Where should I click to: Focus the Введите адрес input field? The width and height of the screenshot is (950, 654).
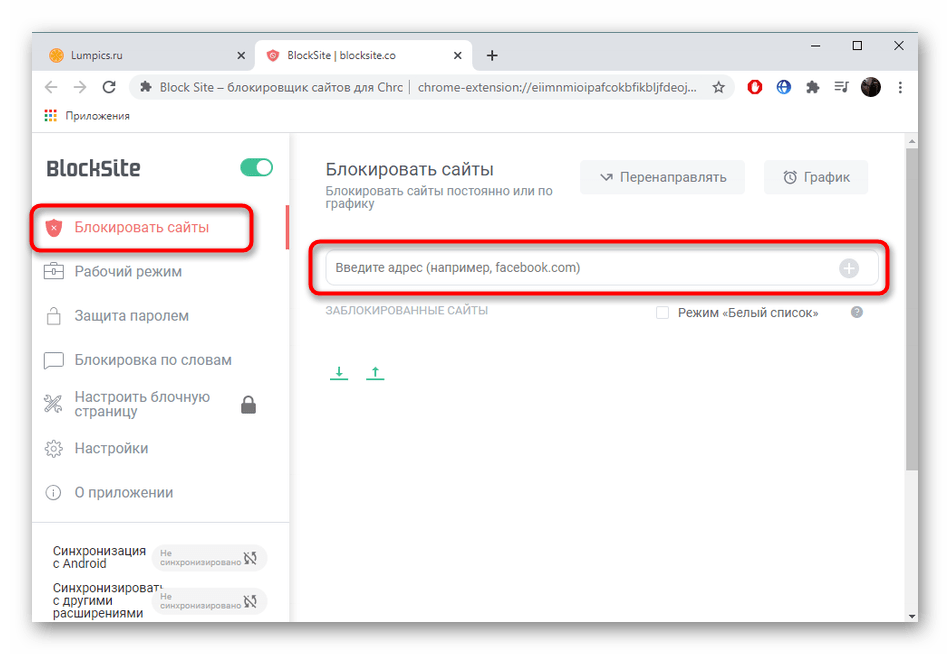[580, 268]
